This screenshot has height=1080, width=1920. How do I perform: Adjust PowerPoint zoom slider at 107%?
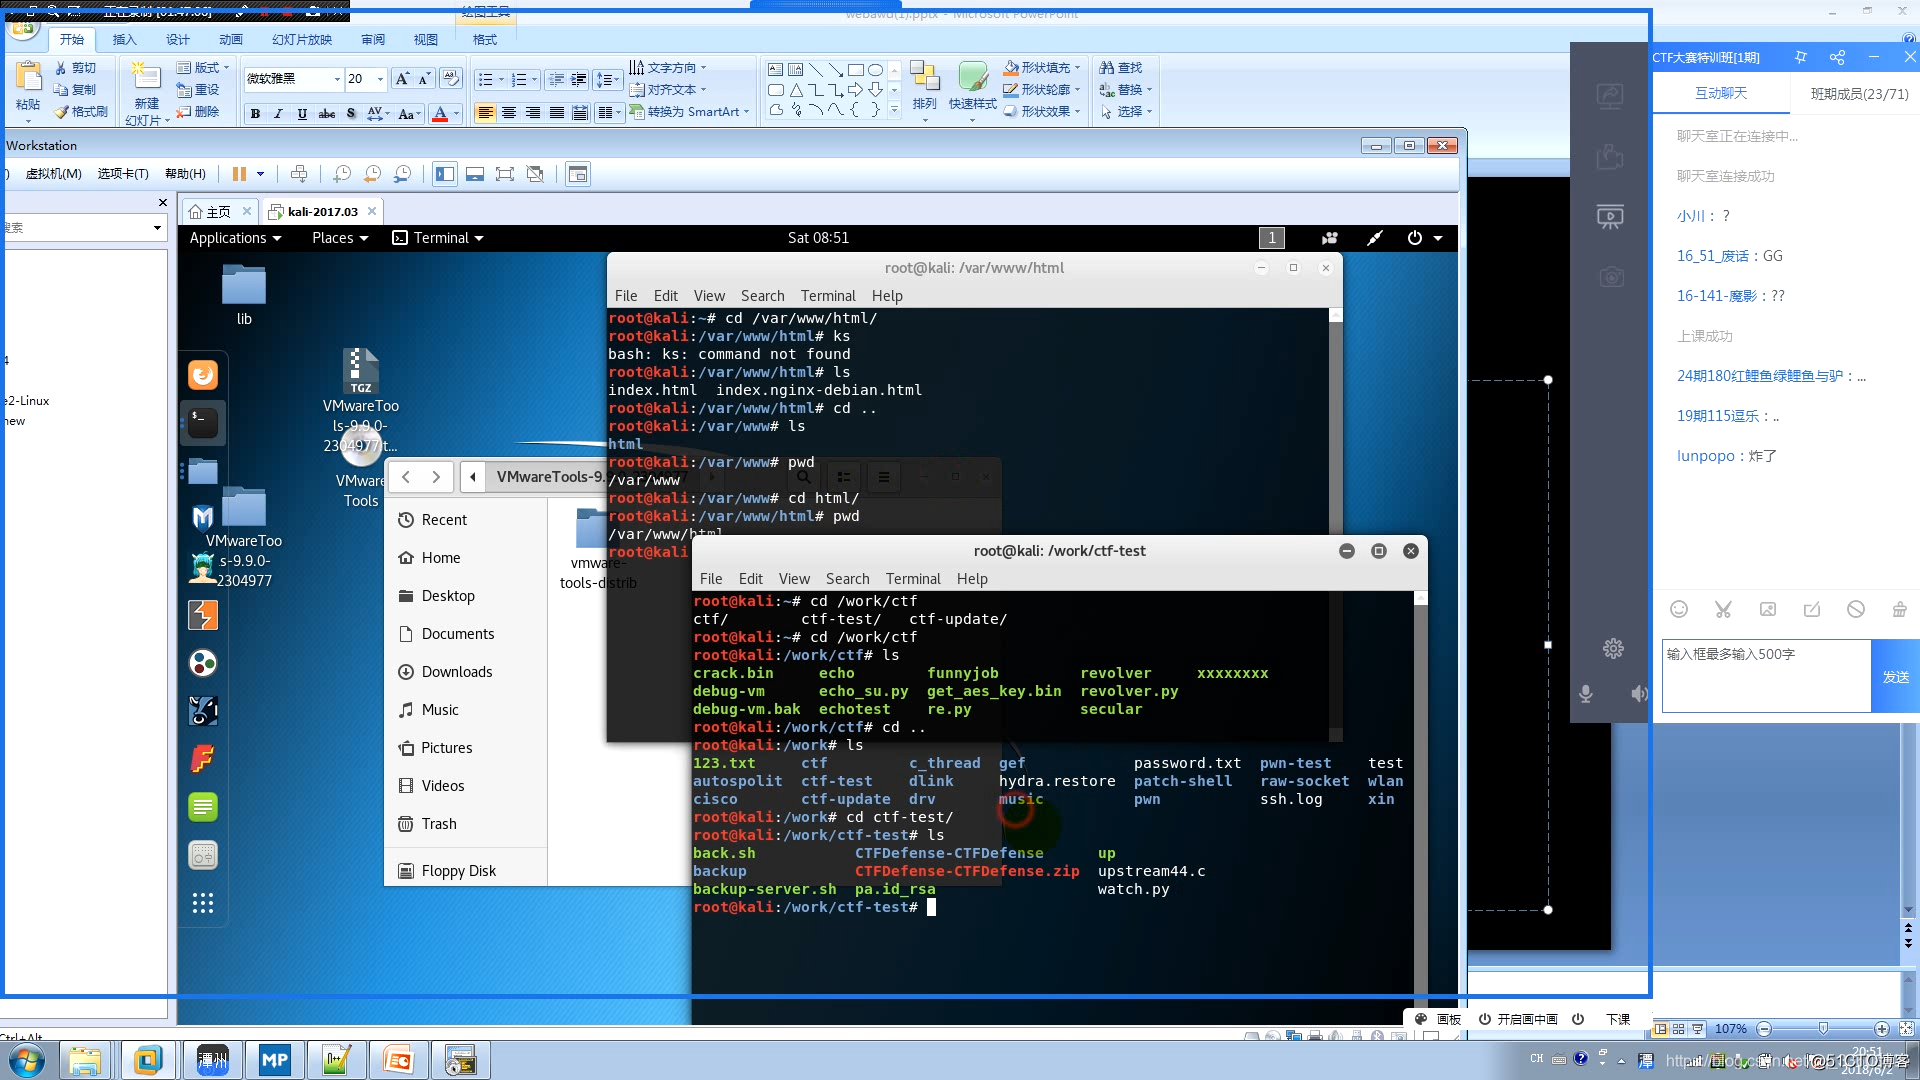click(x=1823, y=1029)
